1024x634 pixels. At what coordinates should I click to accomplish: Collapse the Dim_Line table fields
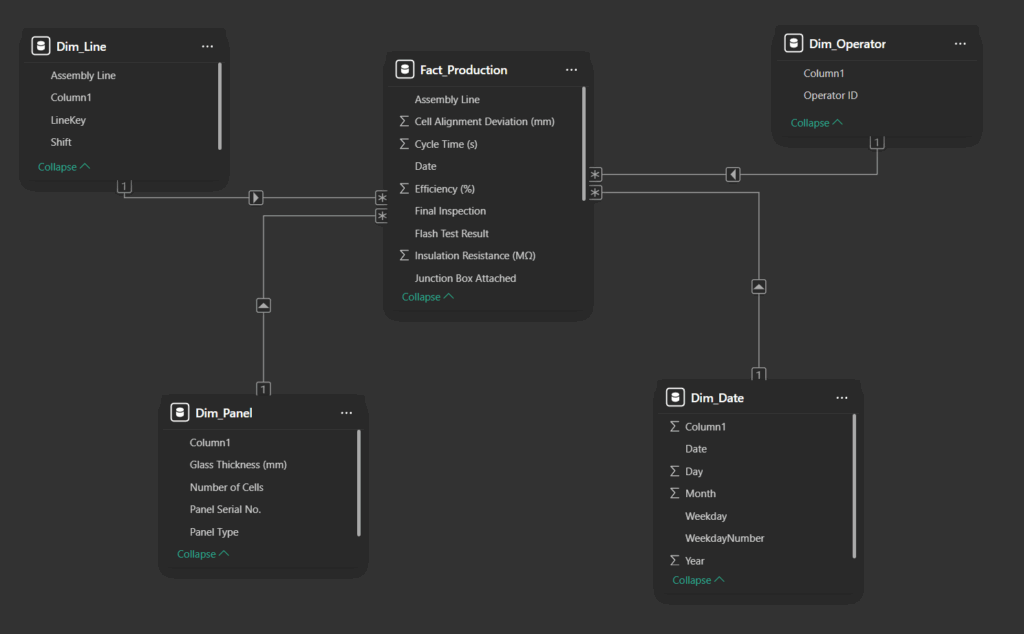(64, 167)
